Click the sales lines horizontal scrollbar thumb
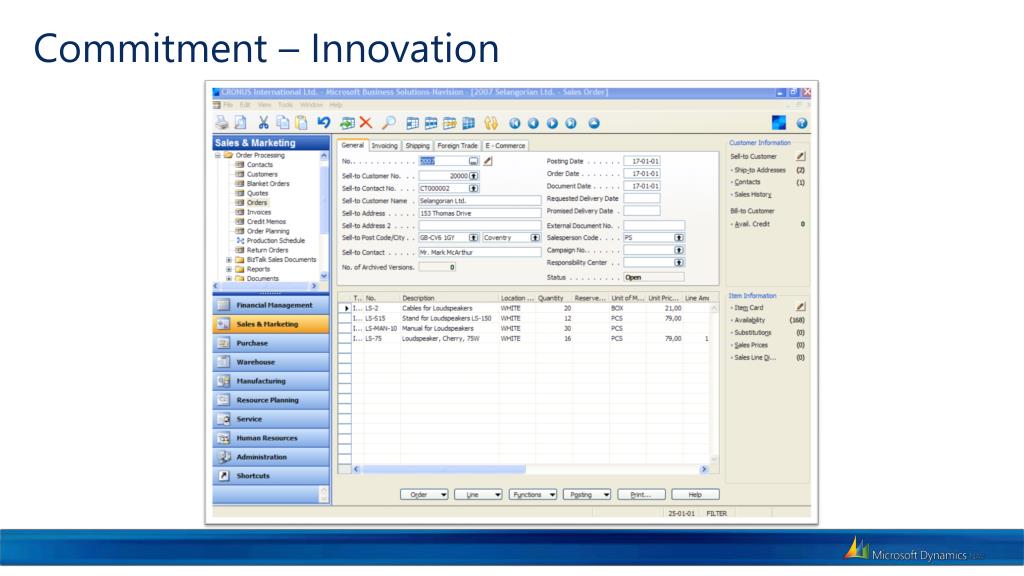Viewport: 1024px width, 576px height. [x=443, y=469]
